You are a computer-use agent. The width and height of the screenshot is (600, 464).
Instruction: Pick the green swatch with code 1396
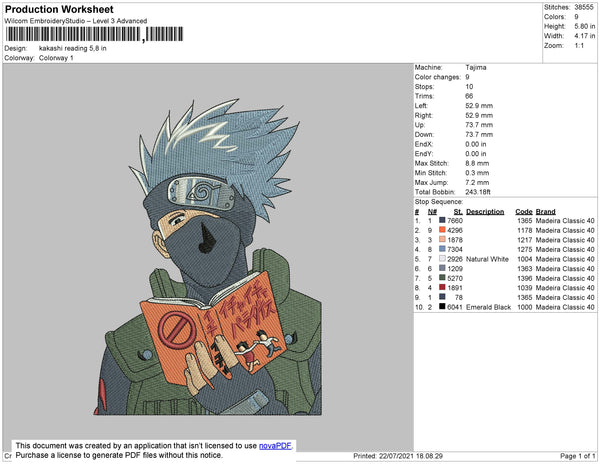[442, 278]
